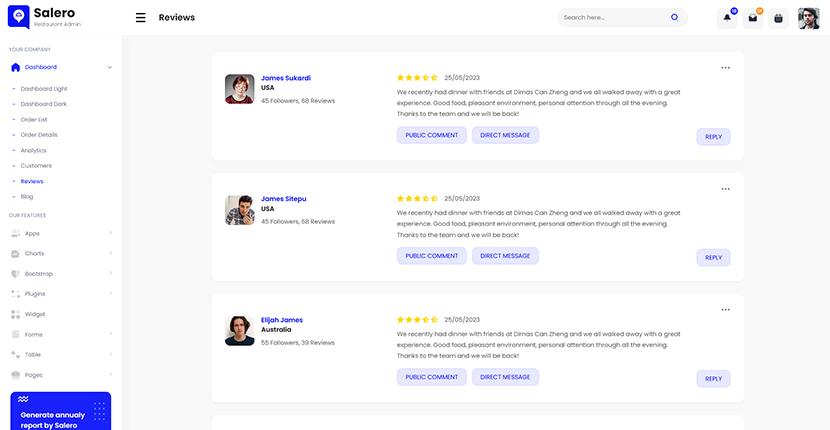Select Analytics in the sidebar
Screen dimensions: 830x430
click(33, 150)
